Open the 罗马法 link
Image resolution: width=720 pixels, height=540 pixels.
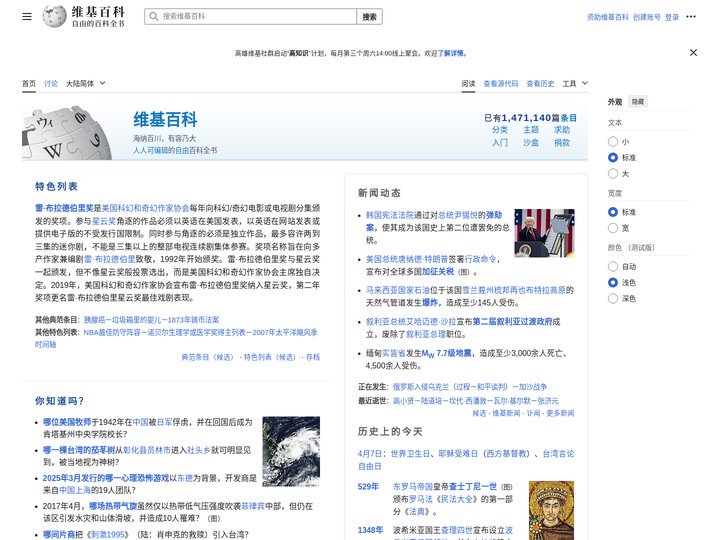tap(421, 499)
